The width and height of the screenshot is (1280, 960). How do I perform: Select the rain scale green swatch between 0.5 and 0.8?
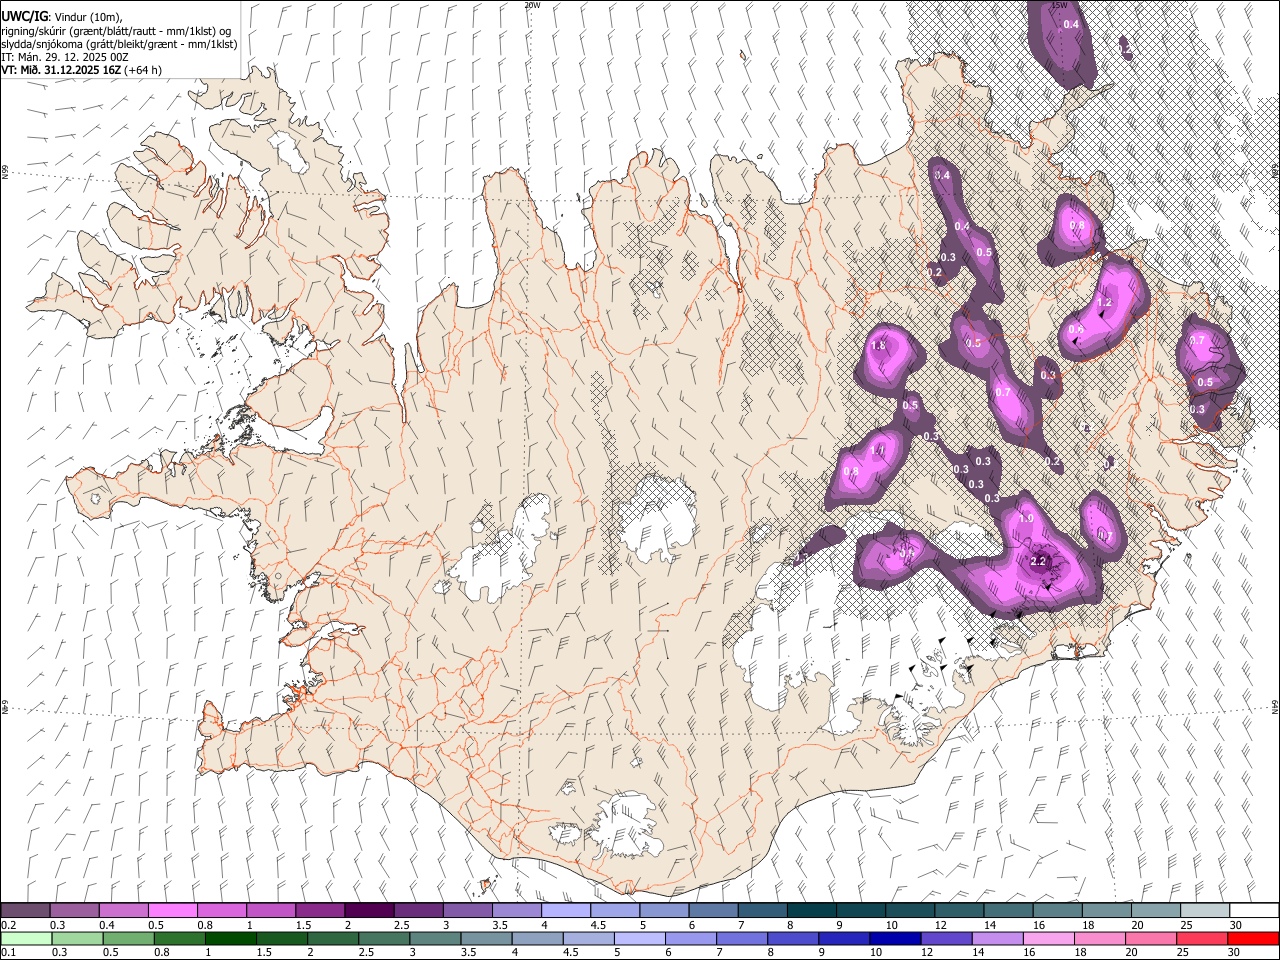[x=128, y=938]
